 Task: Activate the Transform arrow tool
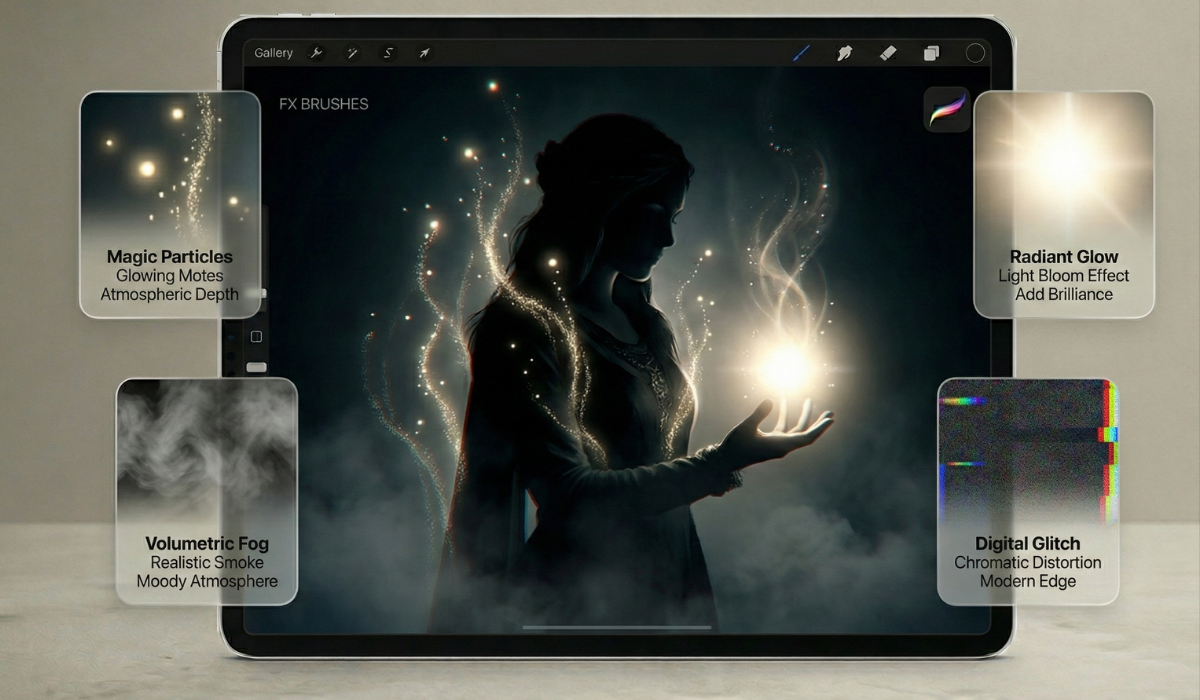(x=424, y=53)
